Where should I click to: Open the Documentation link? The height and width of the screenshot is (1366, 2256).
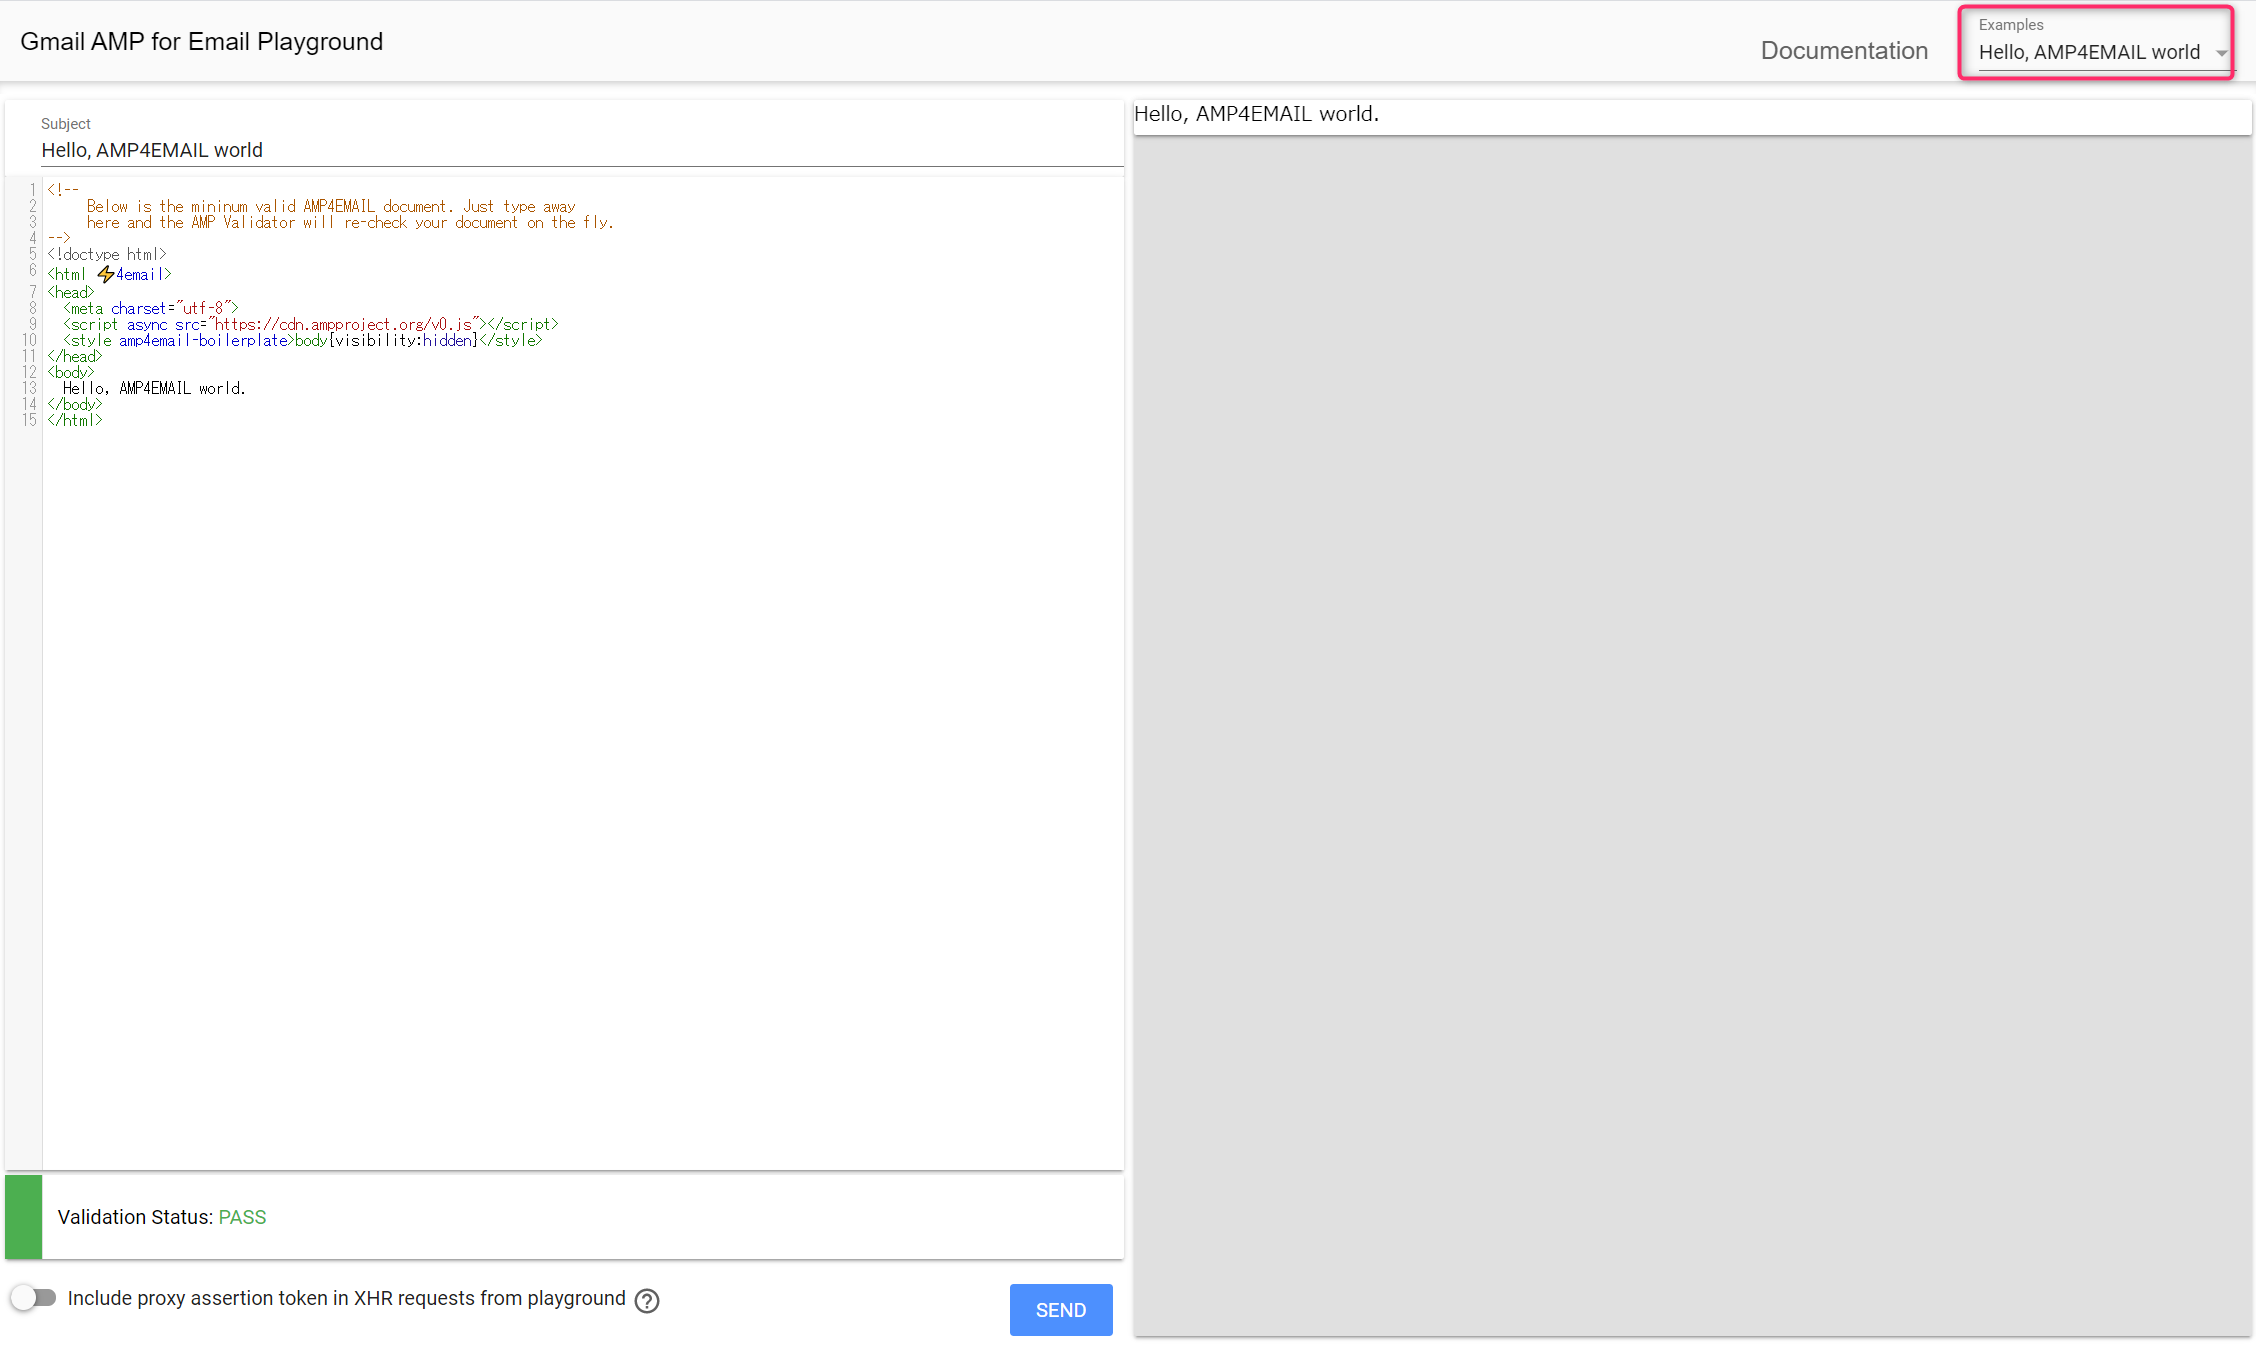point(1844,51)
